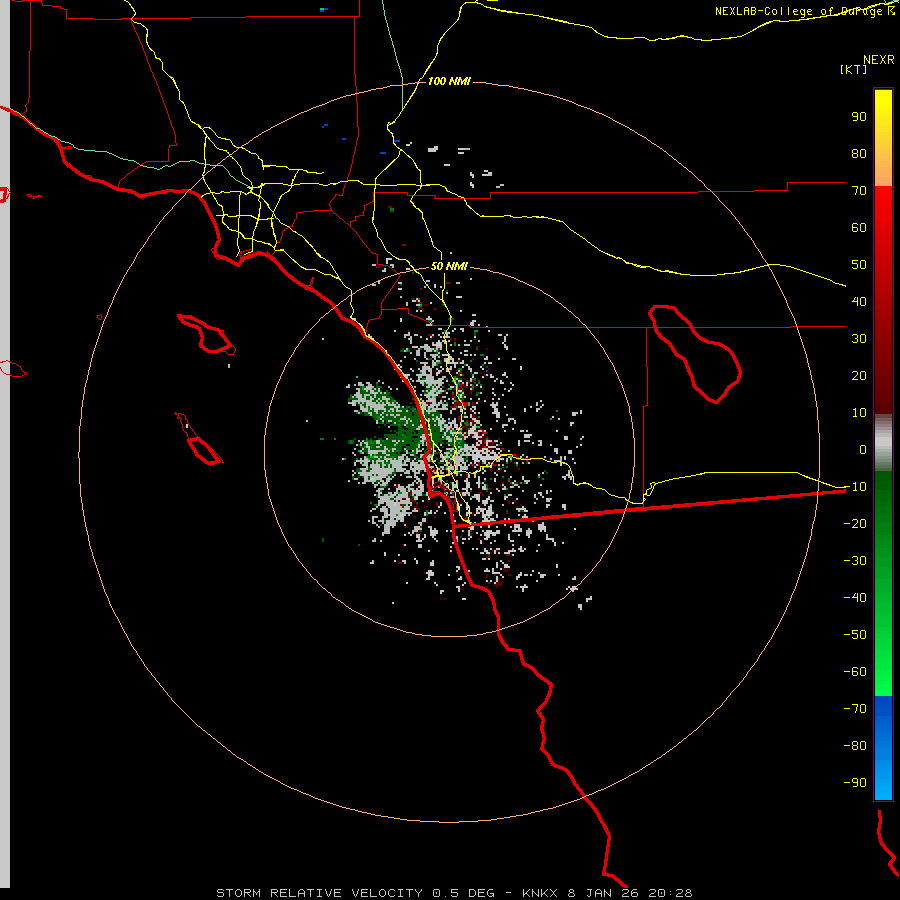Click the -50 value on velocity scale

[x=855, y=634]
